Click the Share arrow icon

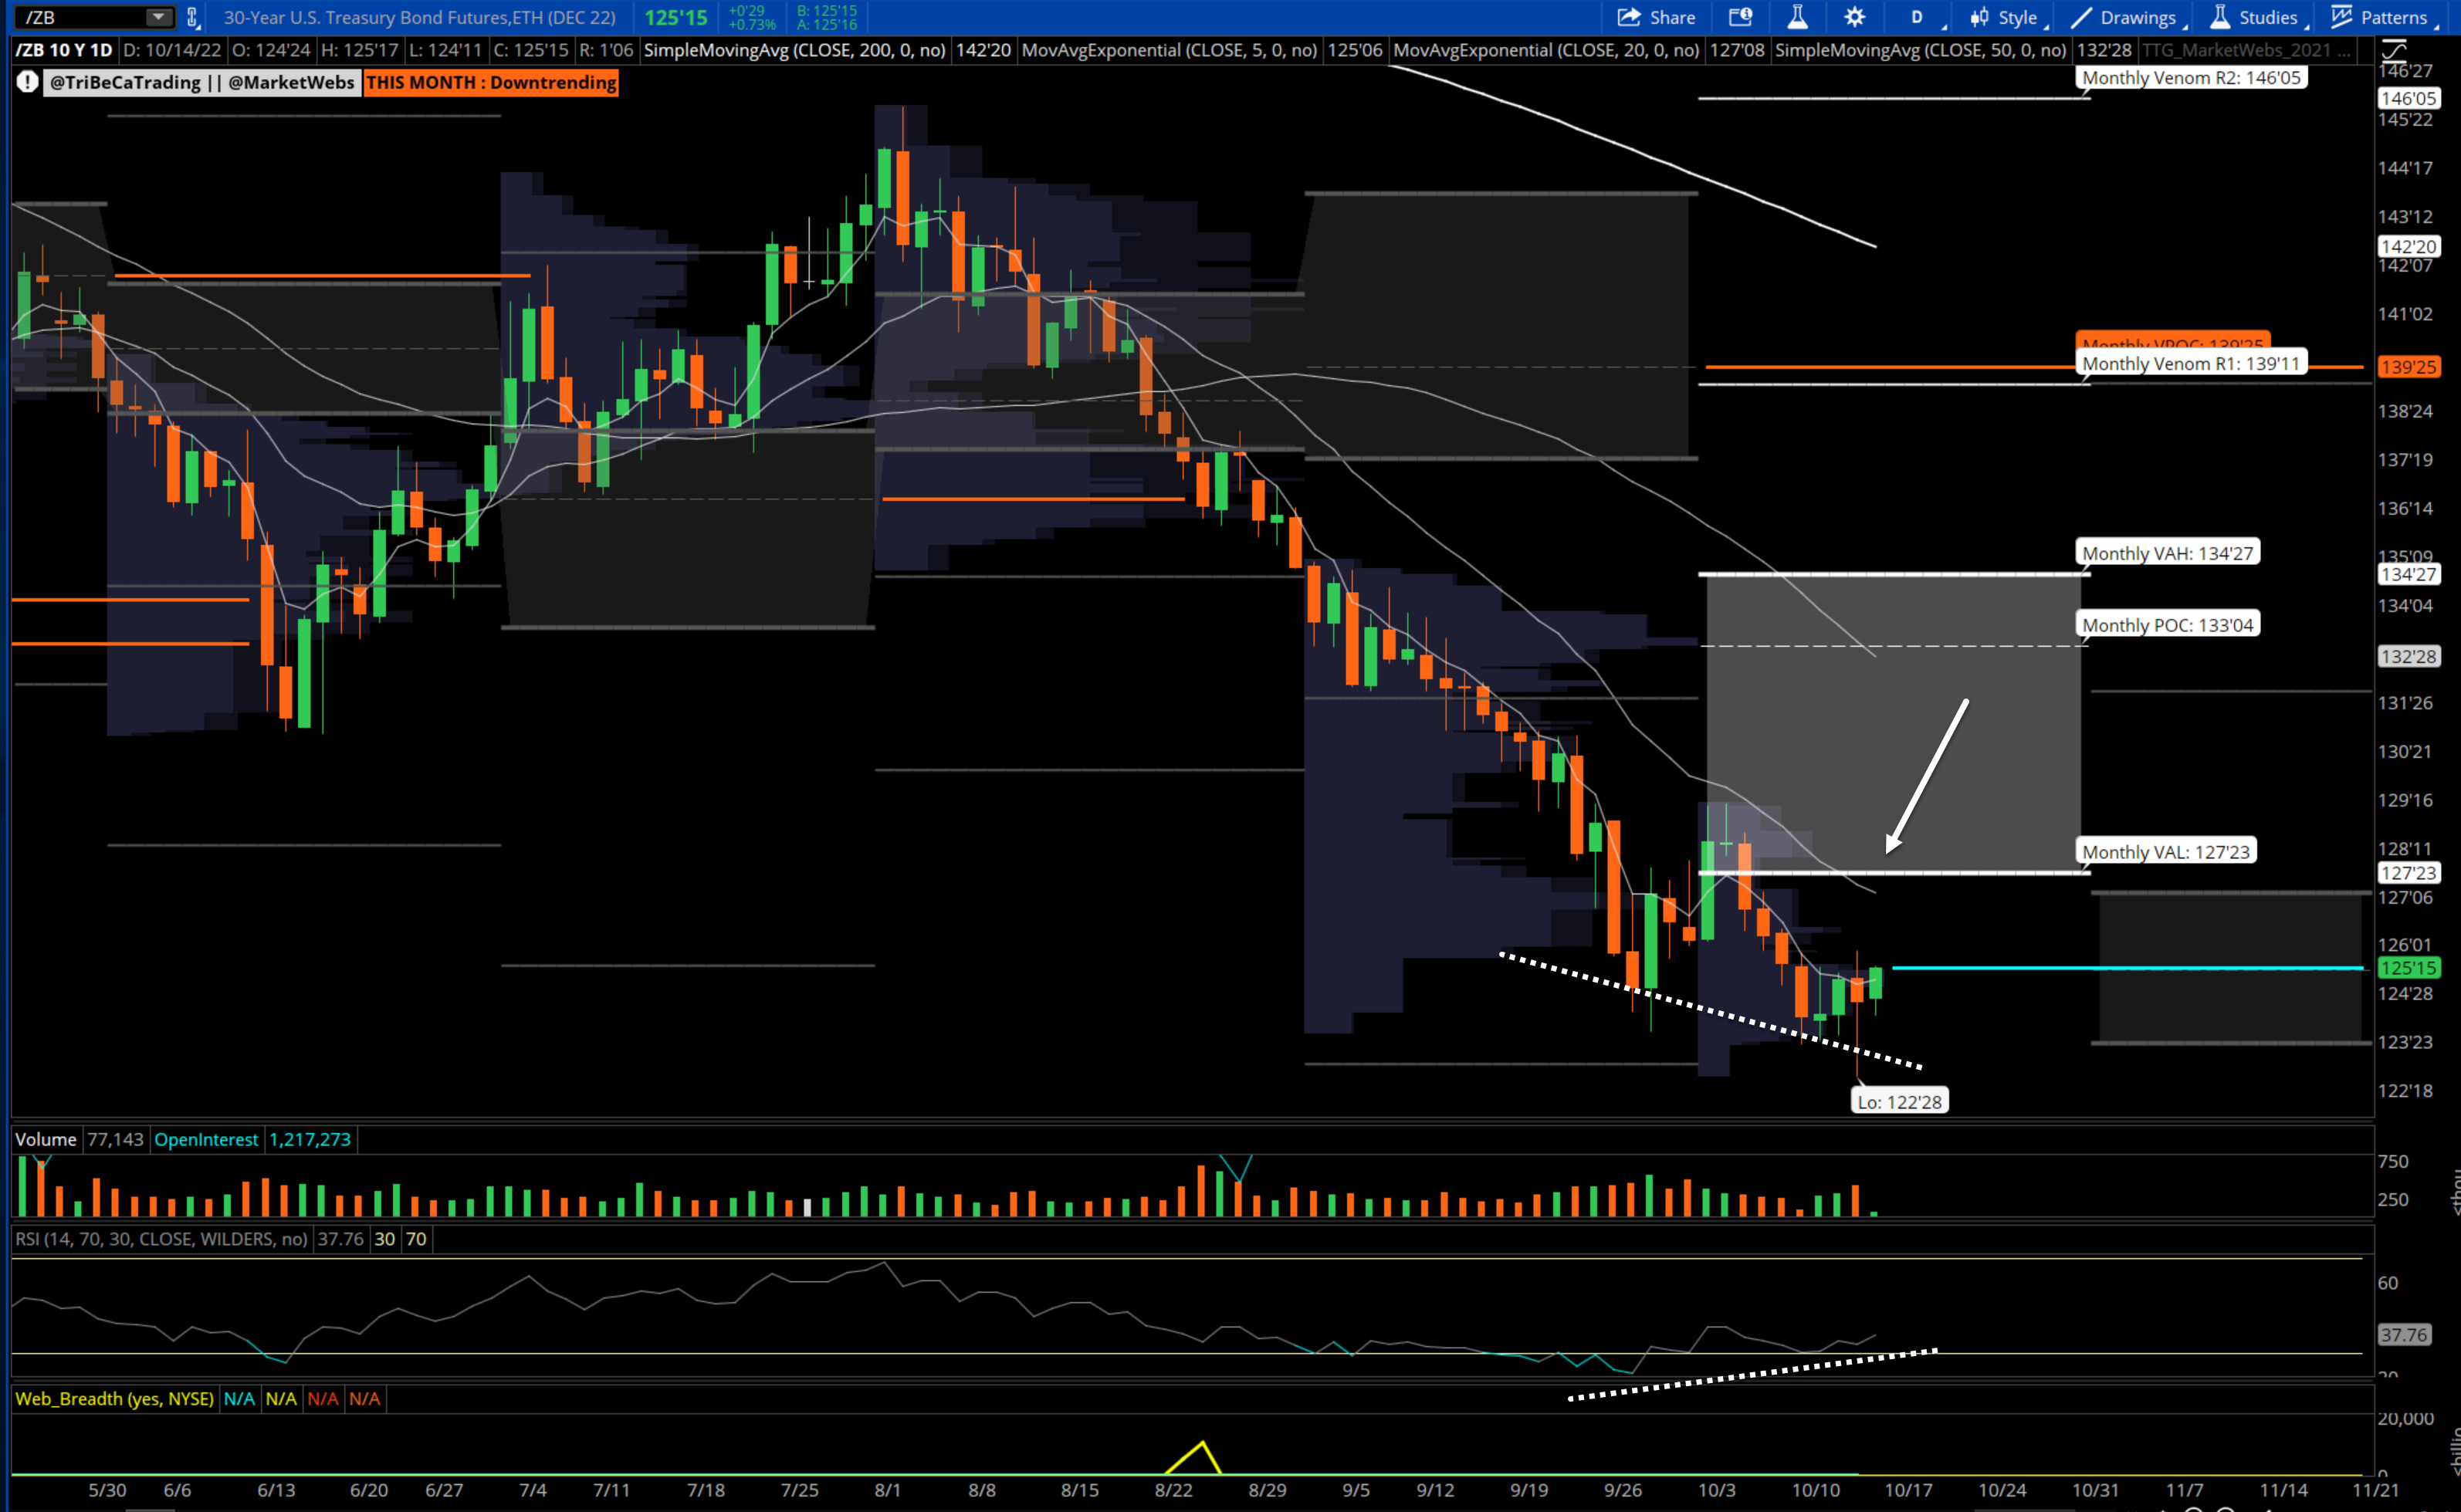click(x=1629, y=17)
